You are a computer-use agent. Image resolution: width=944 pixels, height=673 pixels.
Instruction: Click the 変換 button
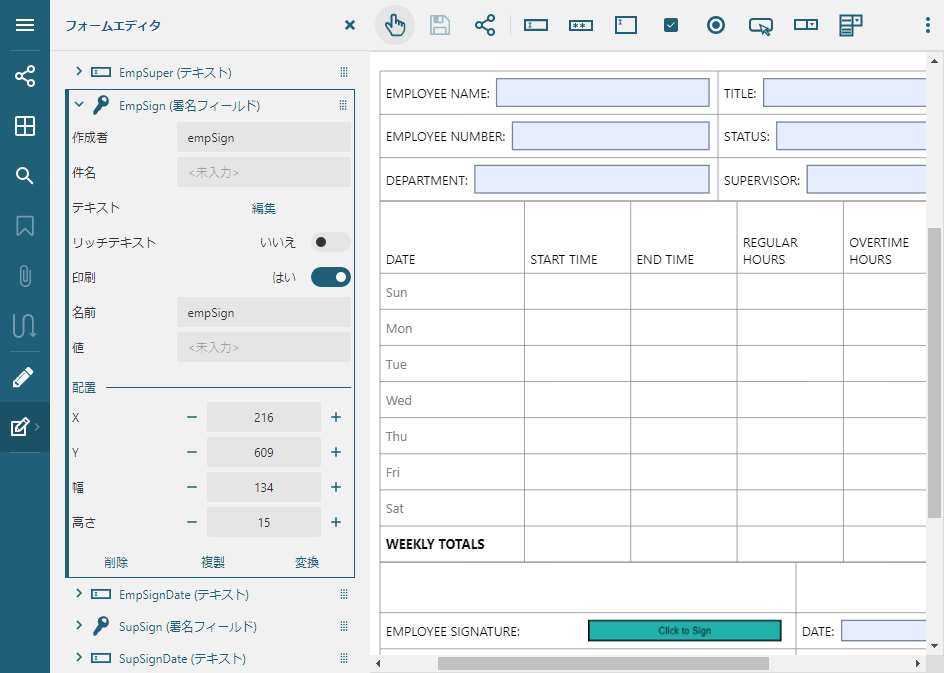point(307,562)
